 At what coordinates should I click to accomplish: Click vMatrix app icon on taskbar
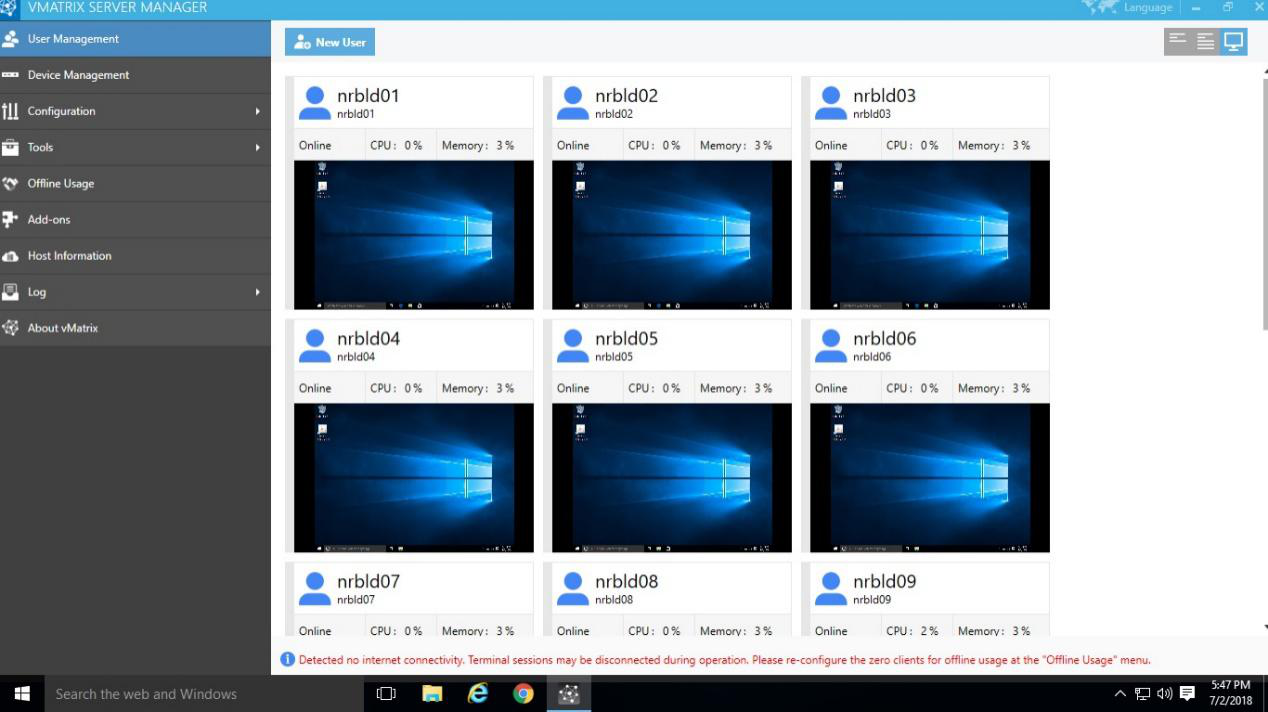[569, 693]
